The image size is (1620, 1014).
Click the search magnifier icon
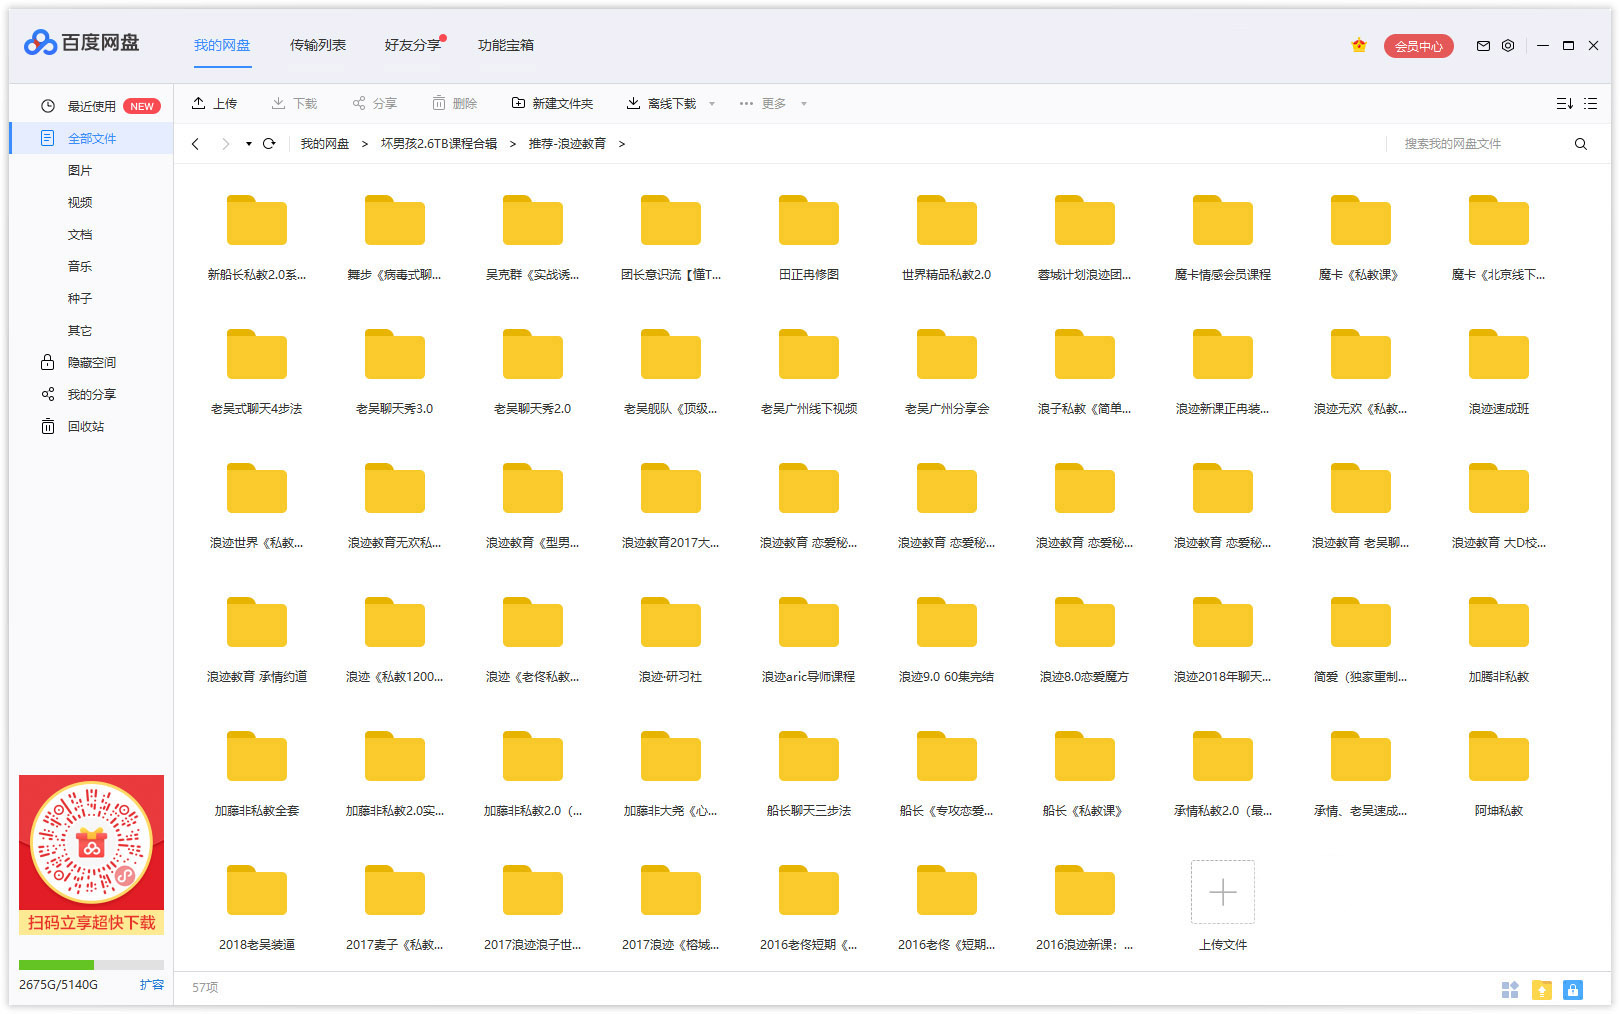click(1581, 144)
